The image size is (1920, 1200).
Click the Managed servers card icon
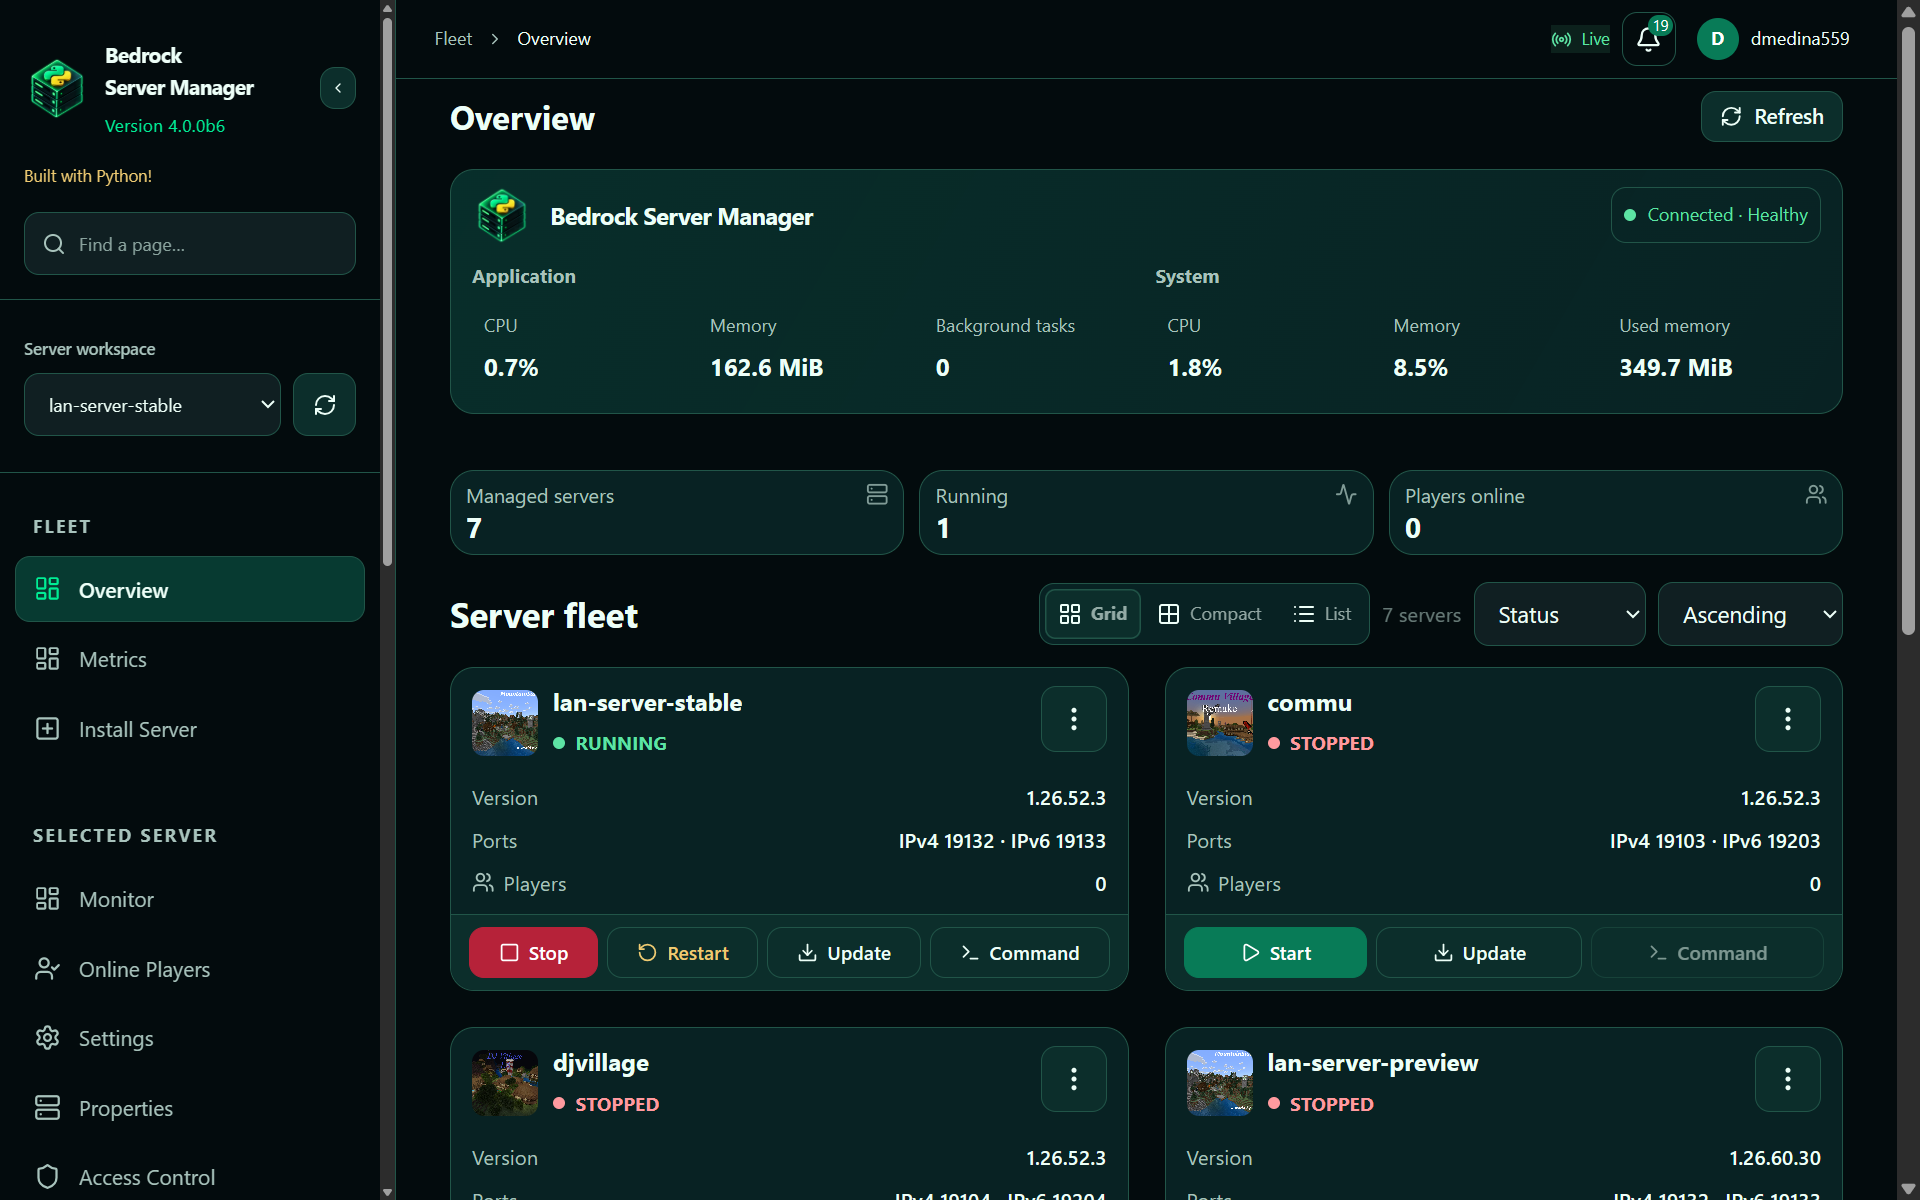[877, 494]
